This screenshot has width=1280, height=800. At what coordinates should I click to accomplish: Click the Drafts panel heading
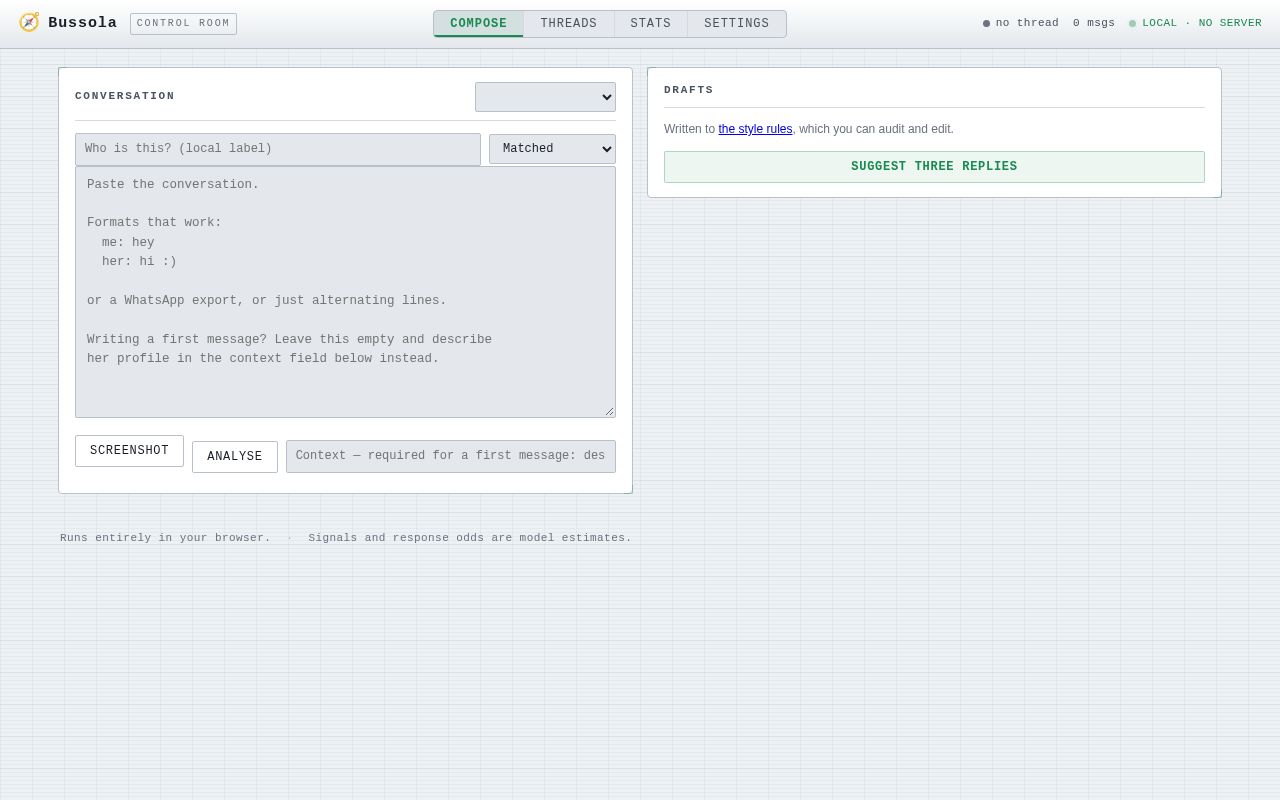(x=689, y=90)
